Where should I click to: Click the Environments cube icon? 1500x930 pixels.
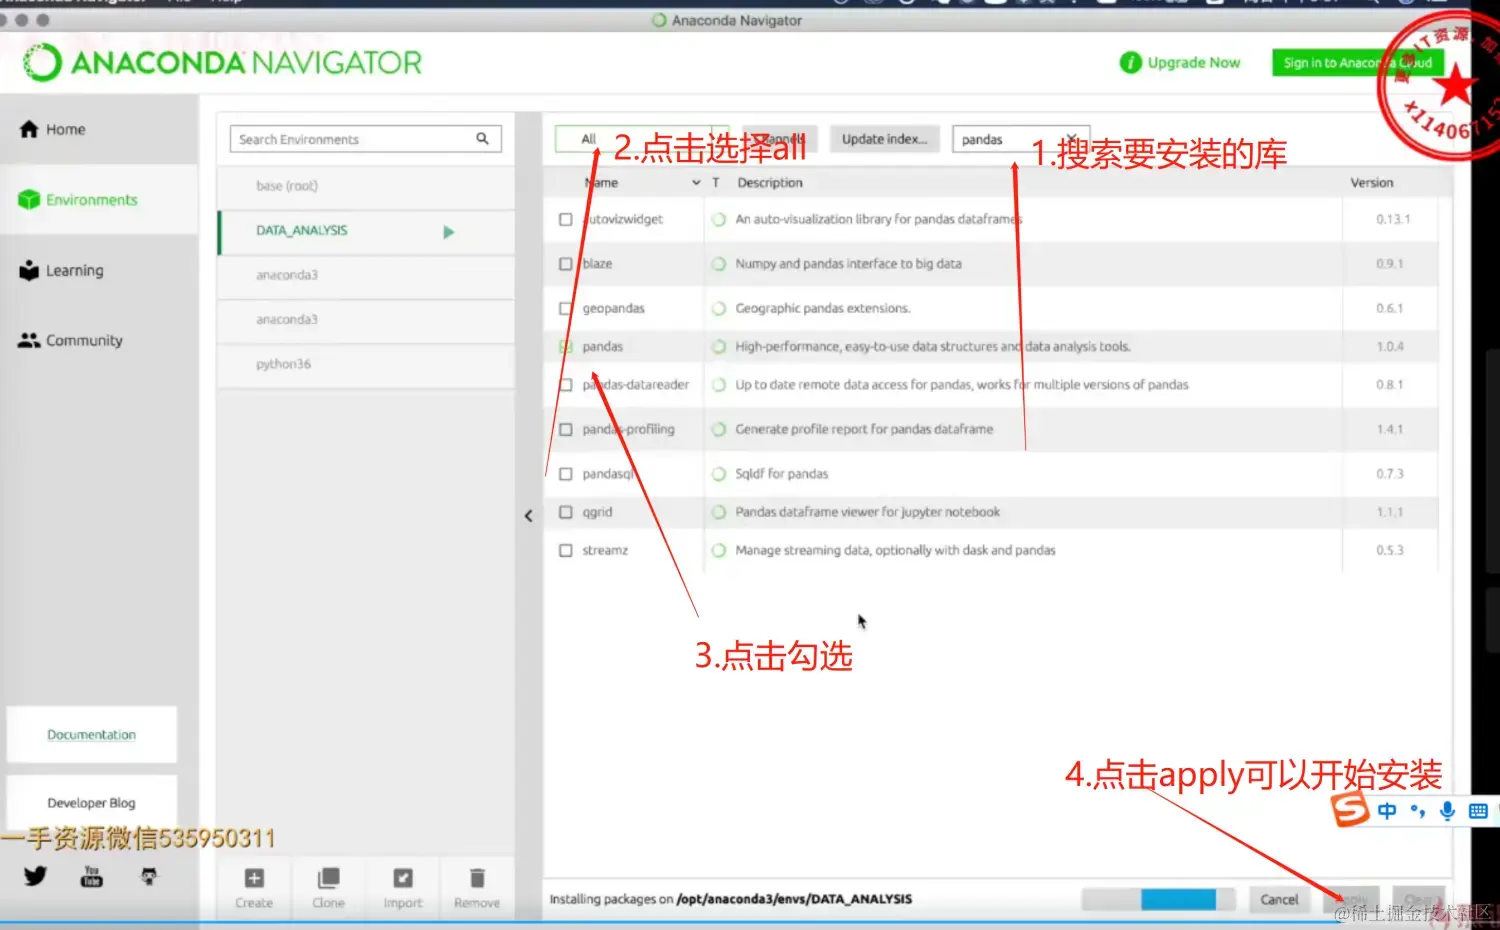pyautogui.click(x=29, y=200)
